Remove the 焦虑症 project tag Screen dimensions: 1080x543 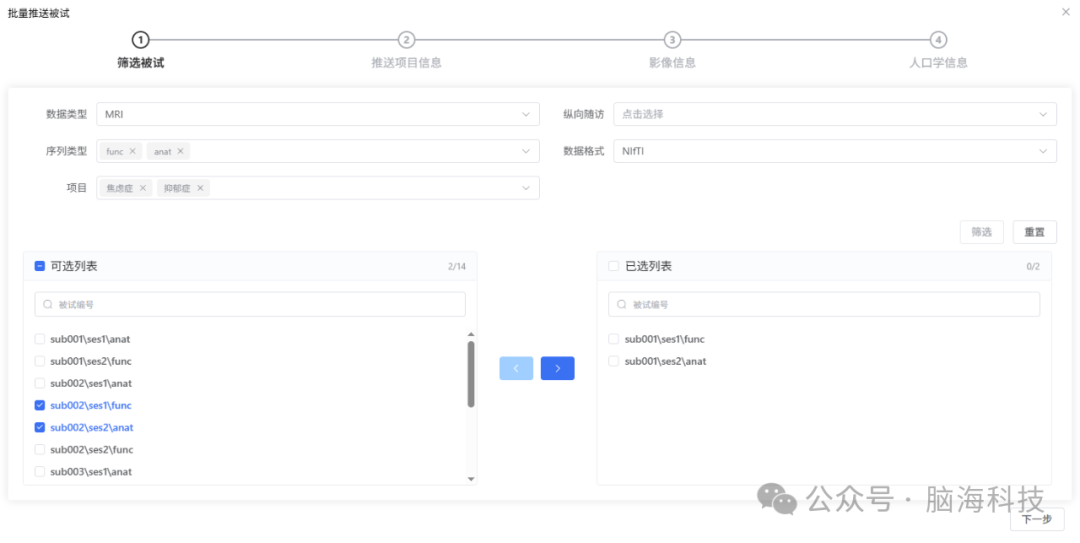143,188
